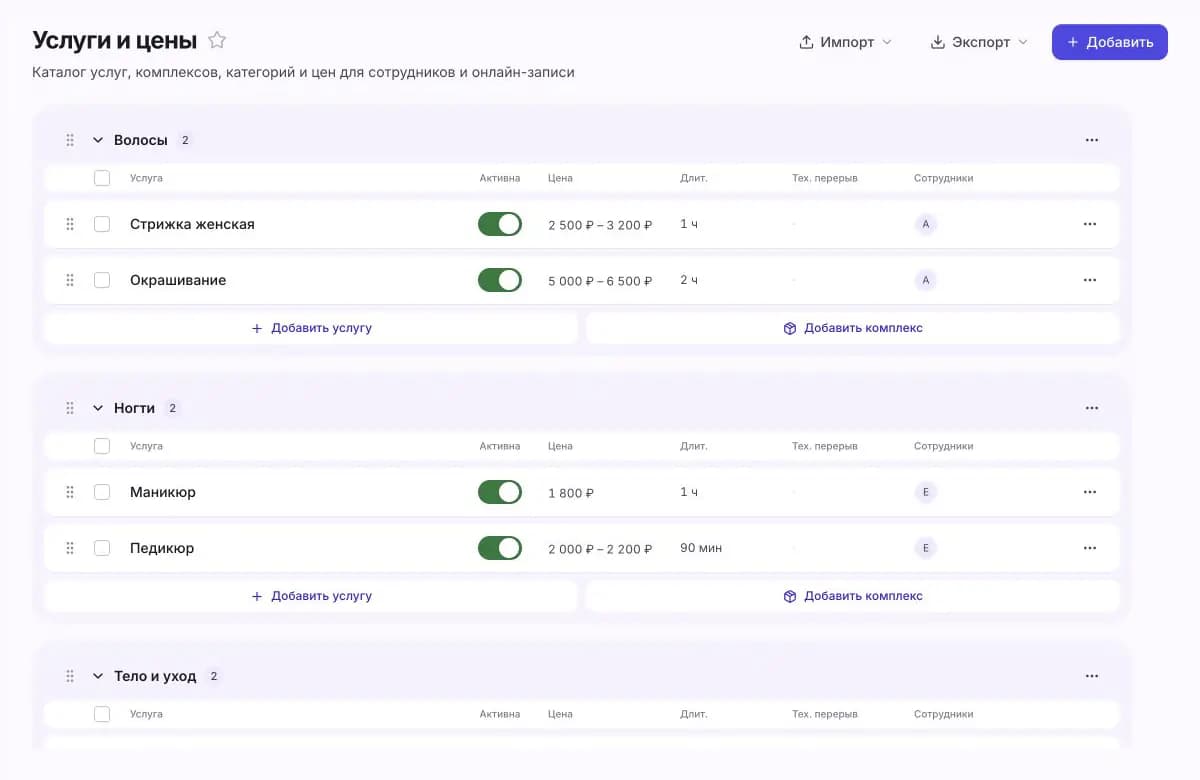Open three-dot menu for Педикюр row

(1090, 548)
